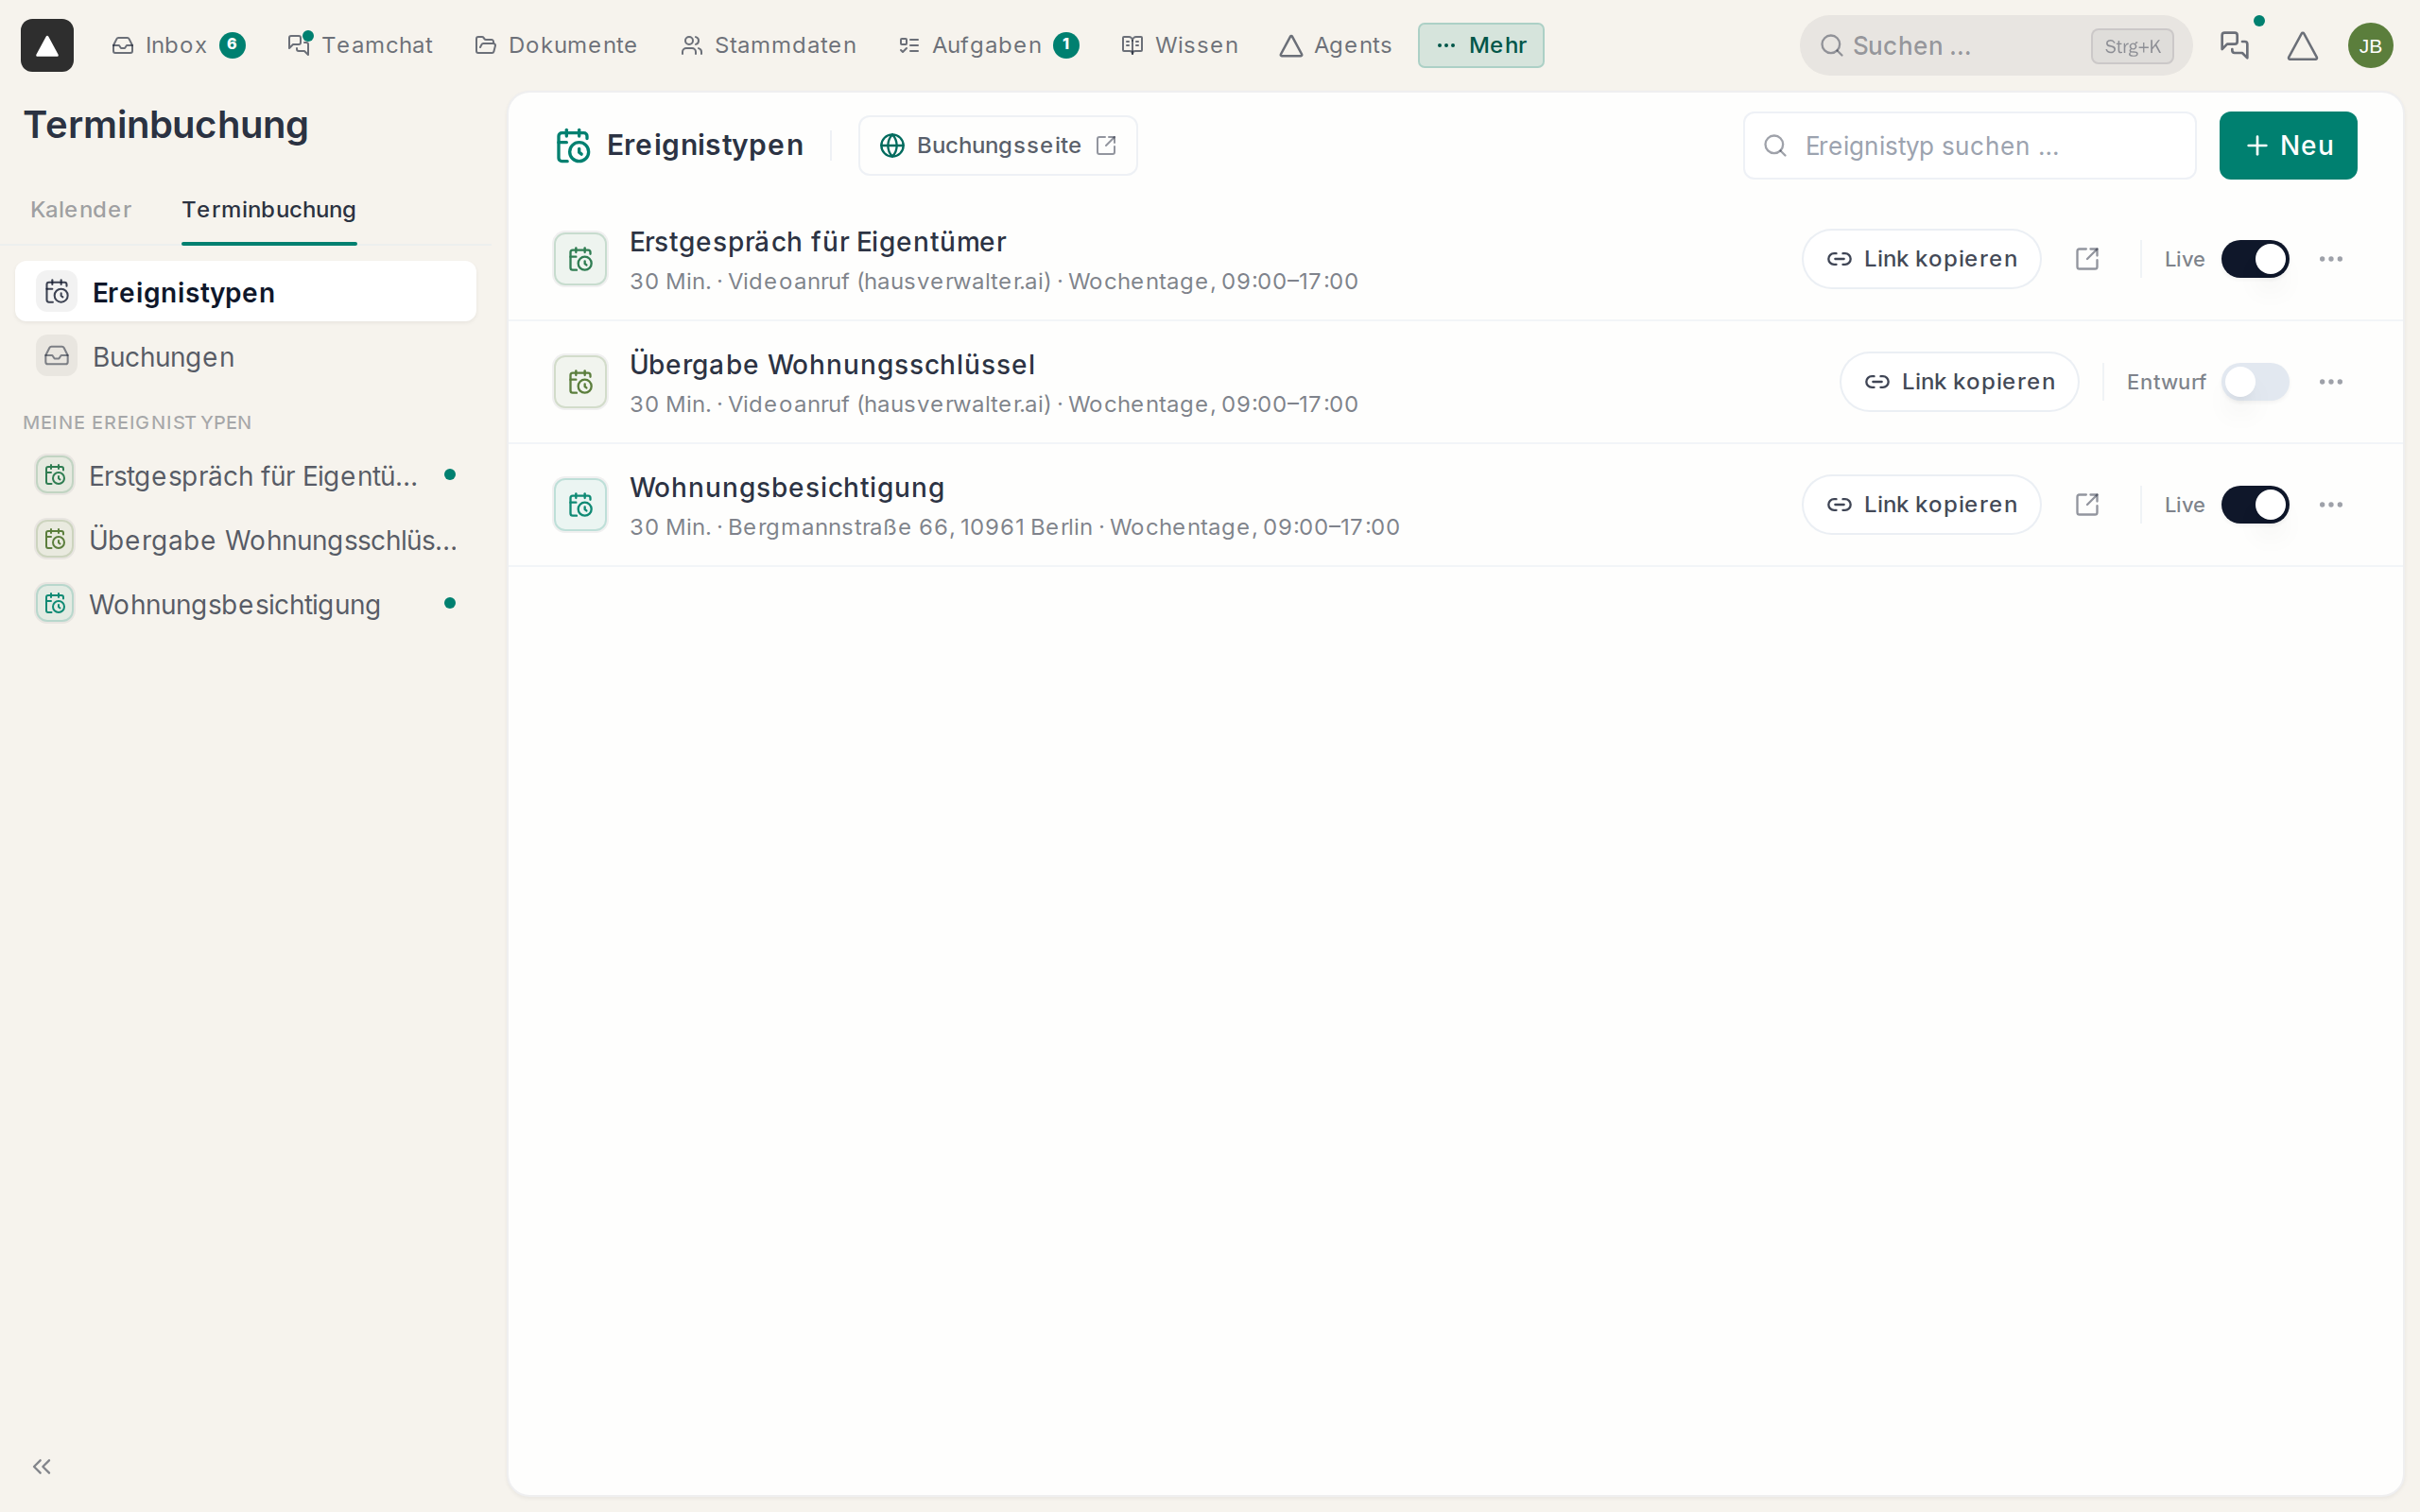Enable the Entwurf switch for Übergabe Wohnungsschlüssel
2420x1512 pixels.
click(x=2255, y=382)
